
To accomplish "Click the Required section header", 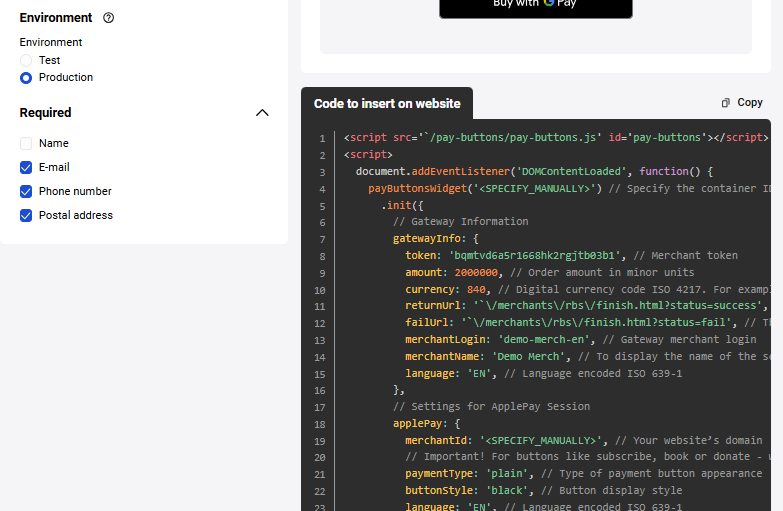I will 46,113.
